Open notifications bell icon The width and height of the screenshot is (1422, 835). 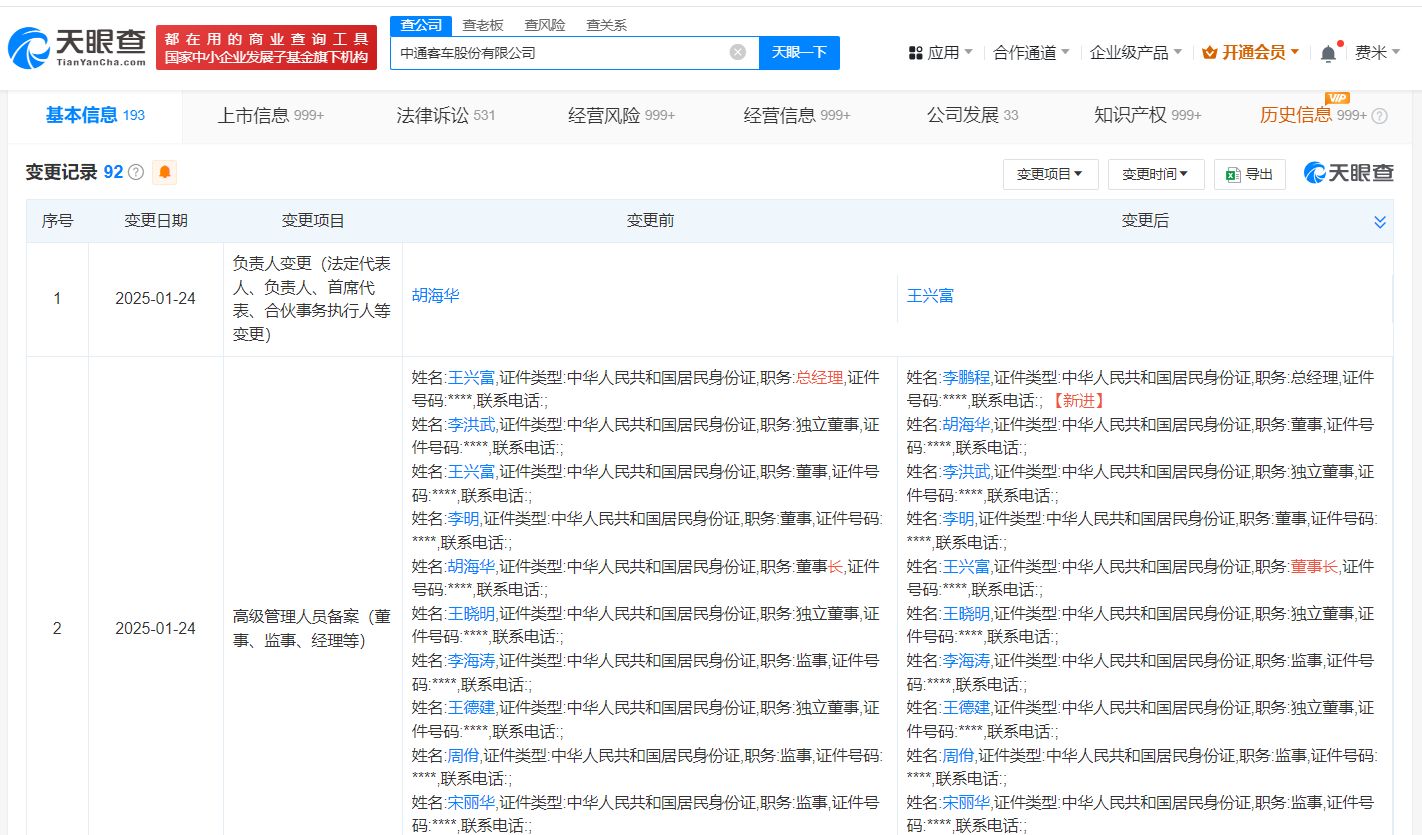coord(1327,53)
